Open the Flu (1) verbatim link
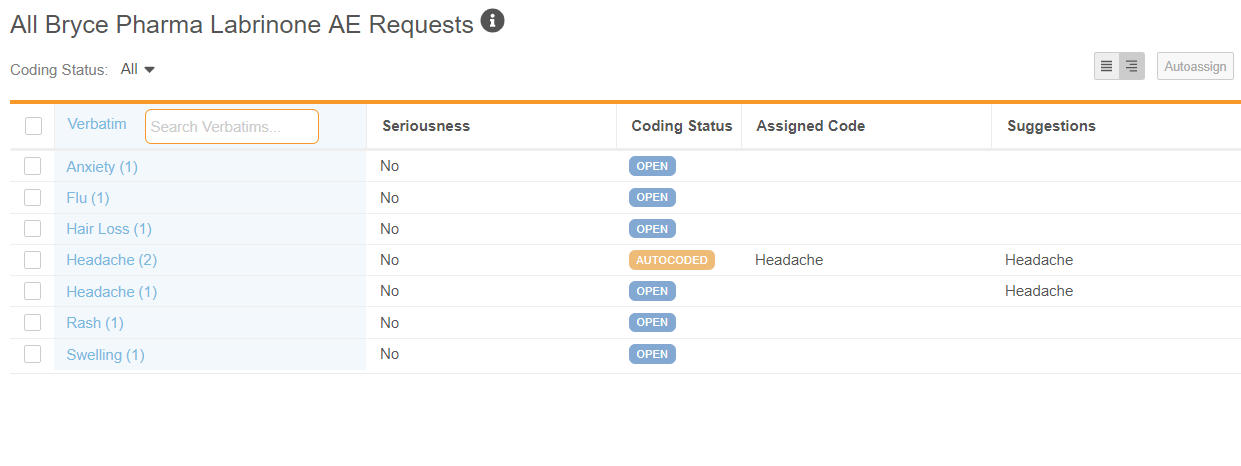This screenshot has height=466, width=1241. pos(88,198)
